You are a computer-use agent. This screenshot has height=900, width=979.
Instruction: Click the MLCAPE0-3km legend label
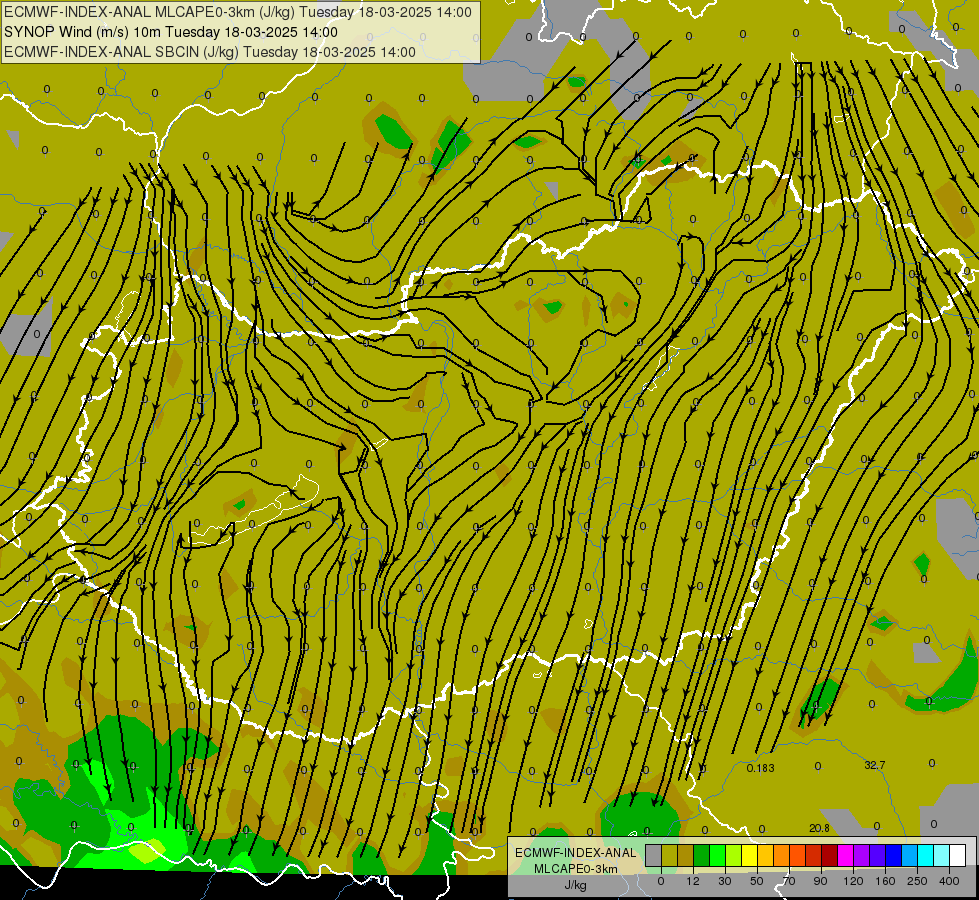575,869
